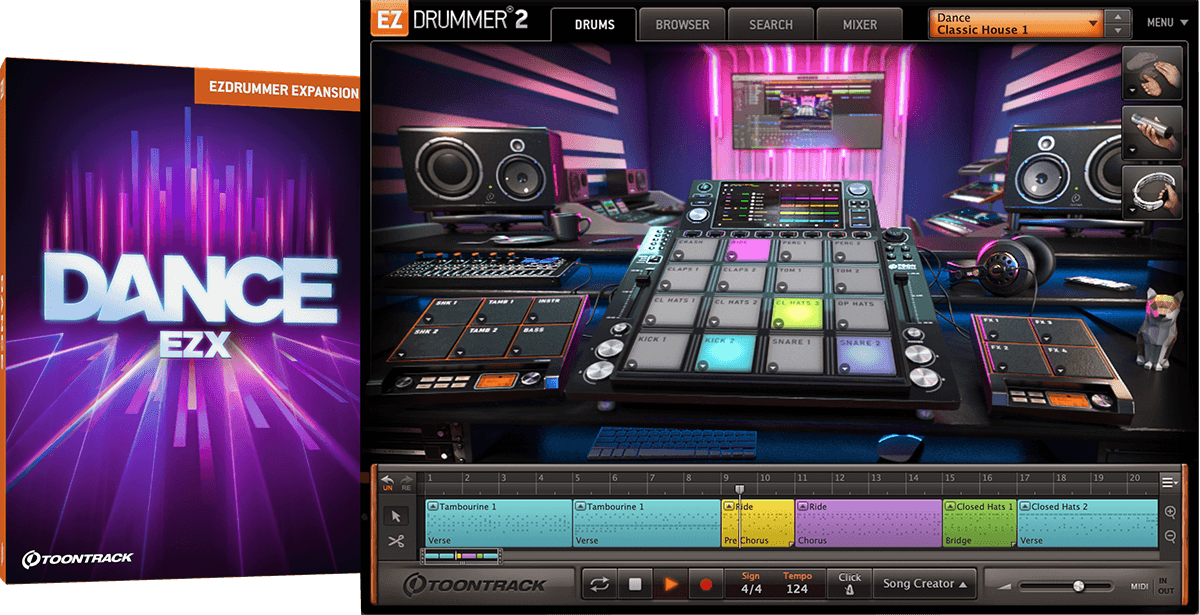Screen dimensions: 1200x615
Task: Open the song track options menu icon
Action: pos(1169,482)
